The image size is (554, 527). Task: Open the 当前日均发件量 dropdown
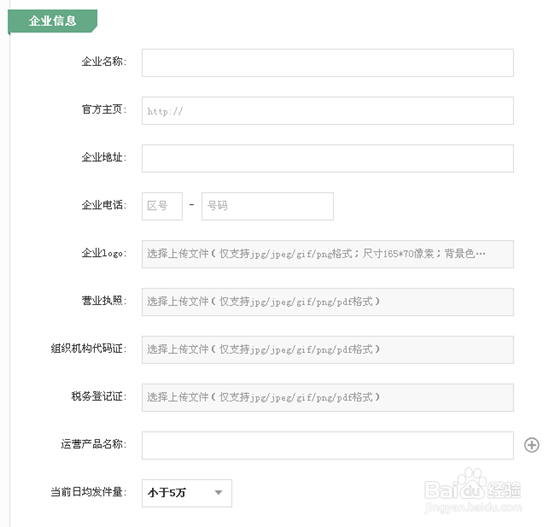click(187, 493)
